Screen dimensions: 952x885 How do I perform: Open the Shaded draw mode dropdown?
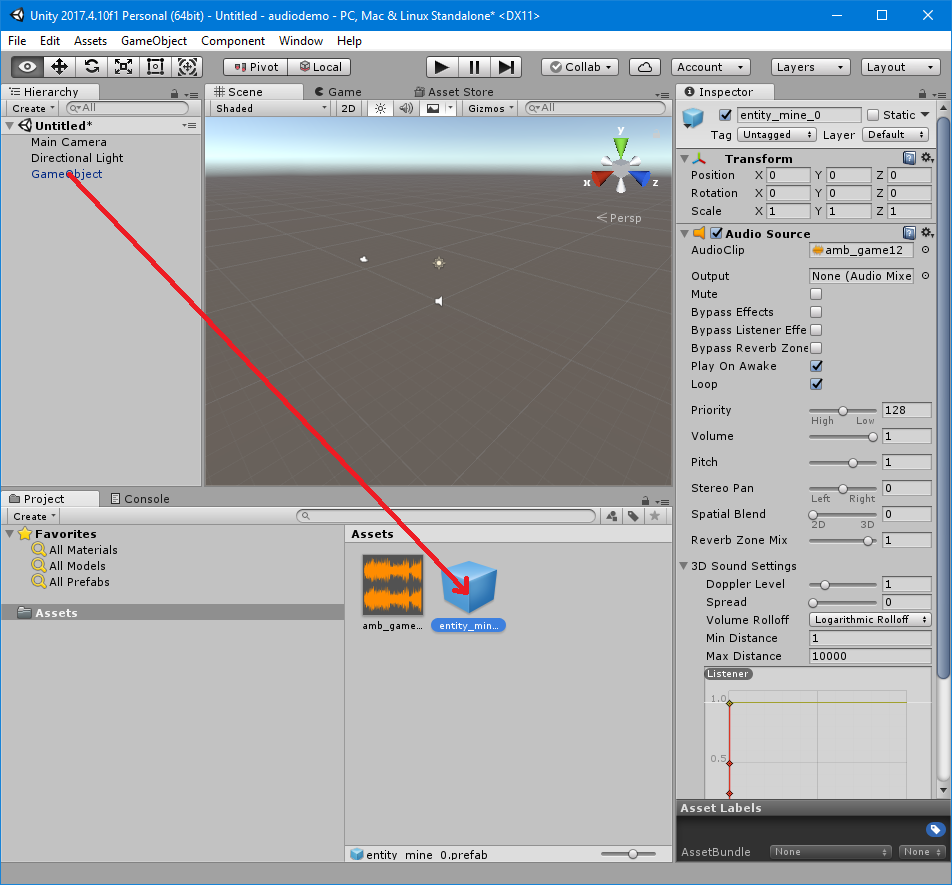271,108
